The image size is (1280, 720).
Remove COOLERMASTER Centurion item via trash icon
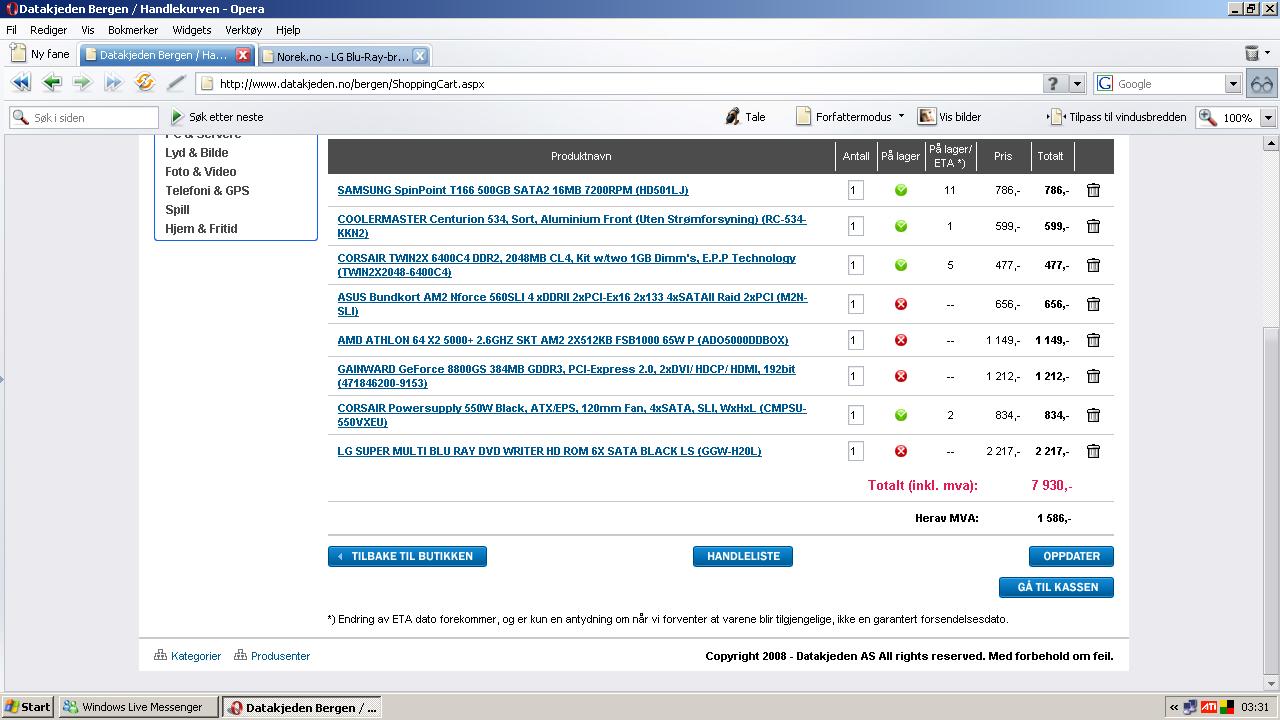(1093, 226)
